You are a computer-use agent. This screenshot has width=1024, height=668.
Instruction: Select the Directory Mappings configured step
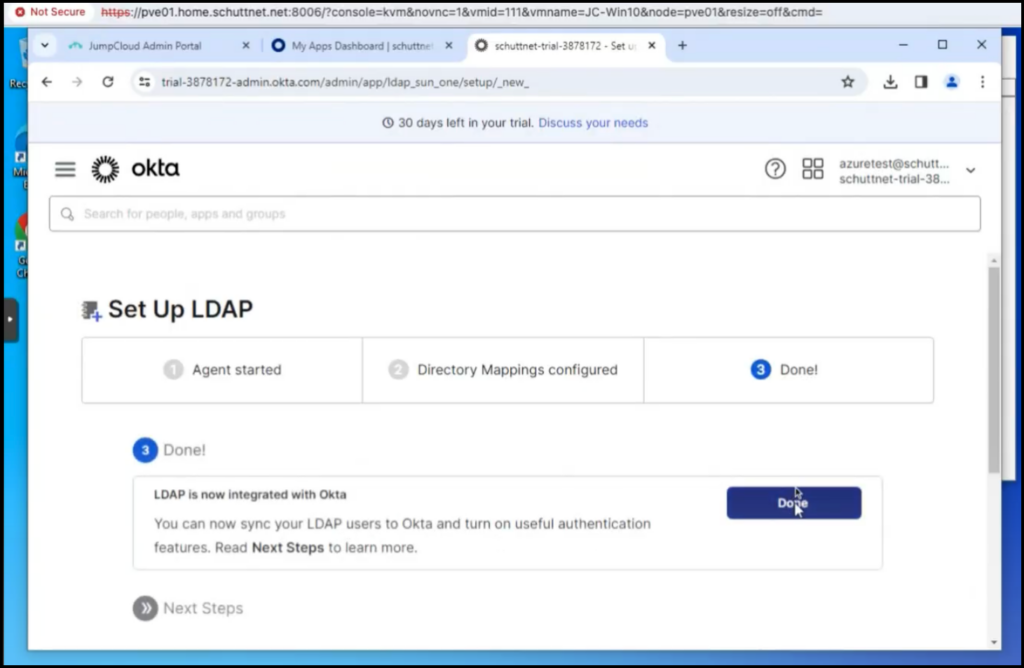503,370
